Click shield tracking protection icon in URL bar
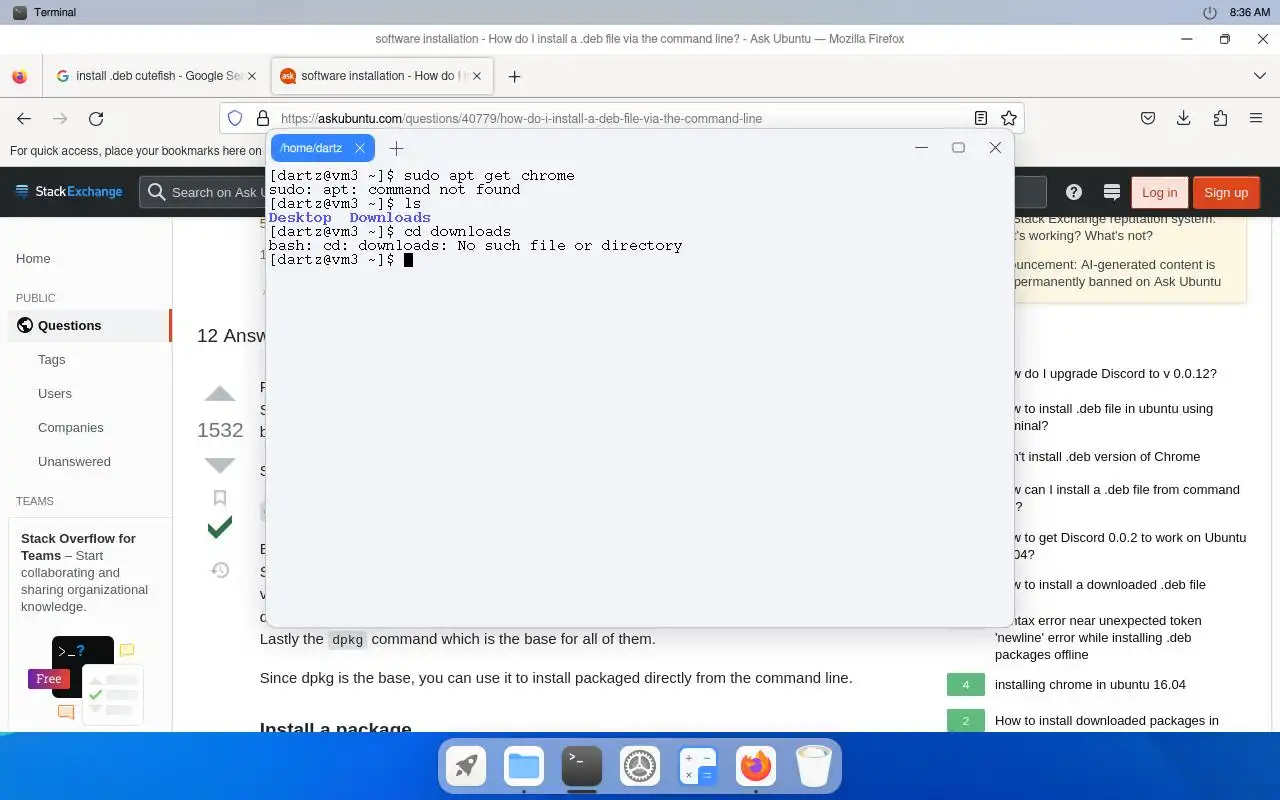This screenshot has width=1280, height=800. (x=235, y=118)
